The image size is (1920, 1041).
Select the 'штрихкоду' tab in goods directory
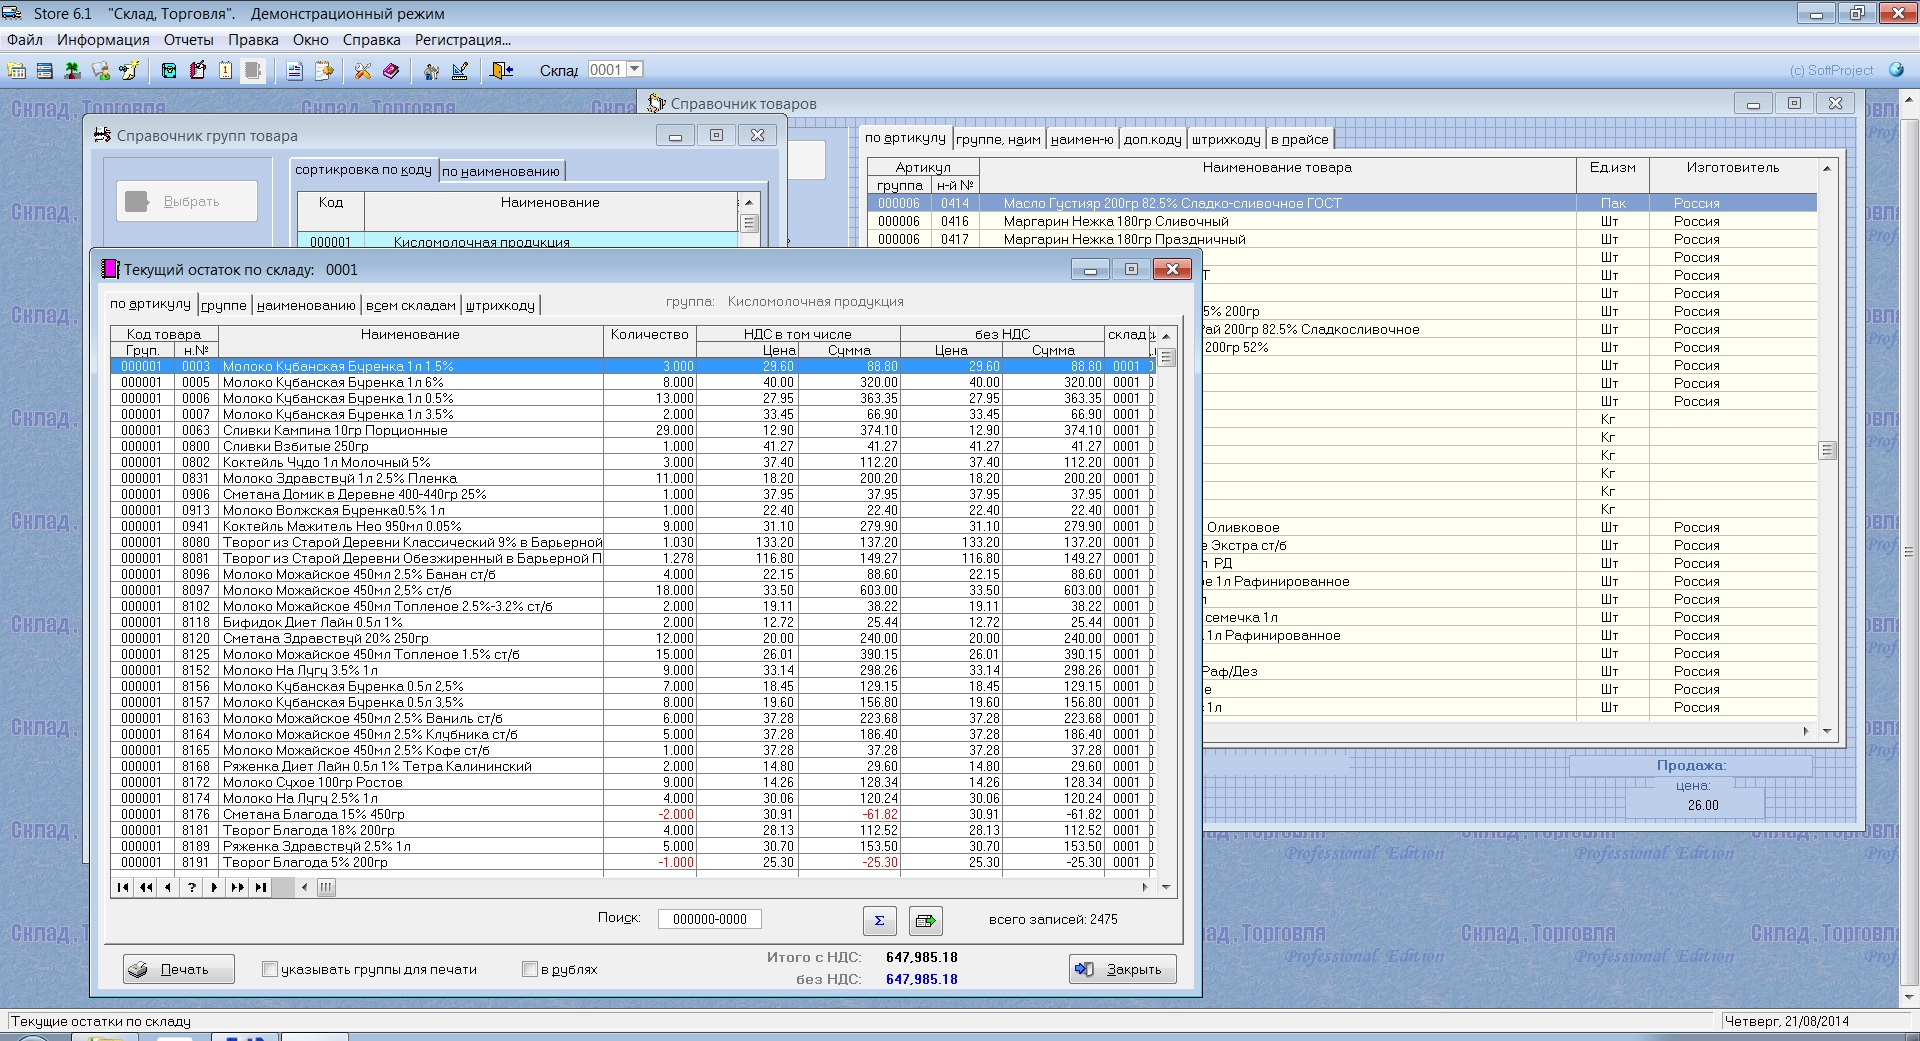tap(1225, 140)
